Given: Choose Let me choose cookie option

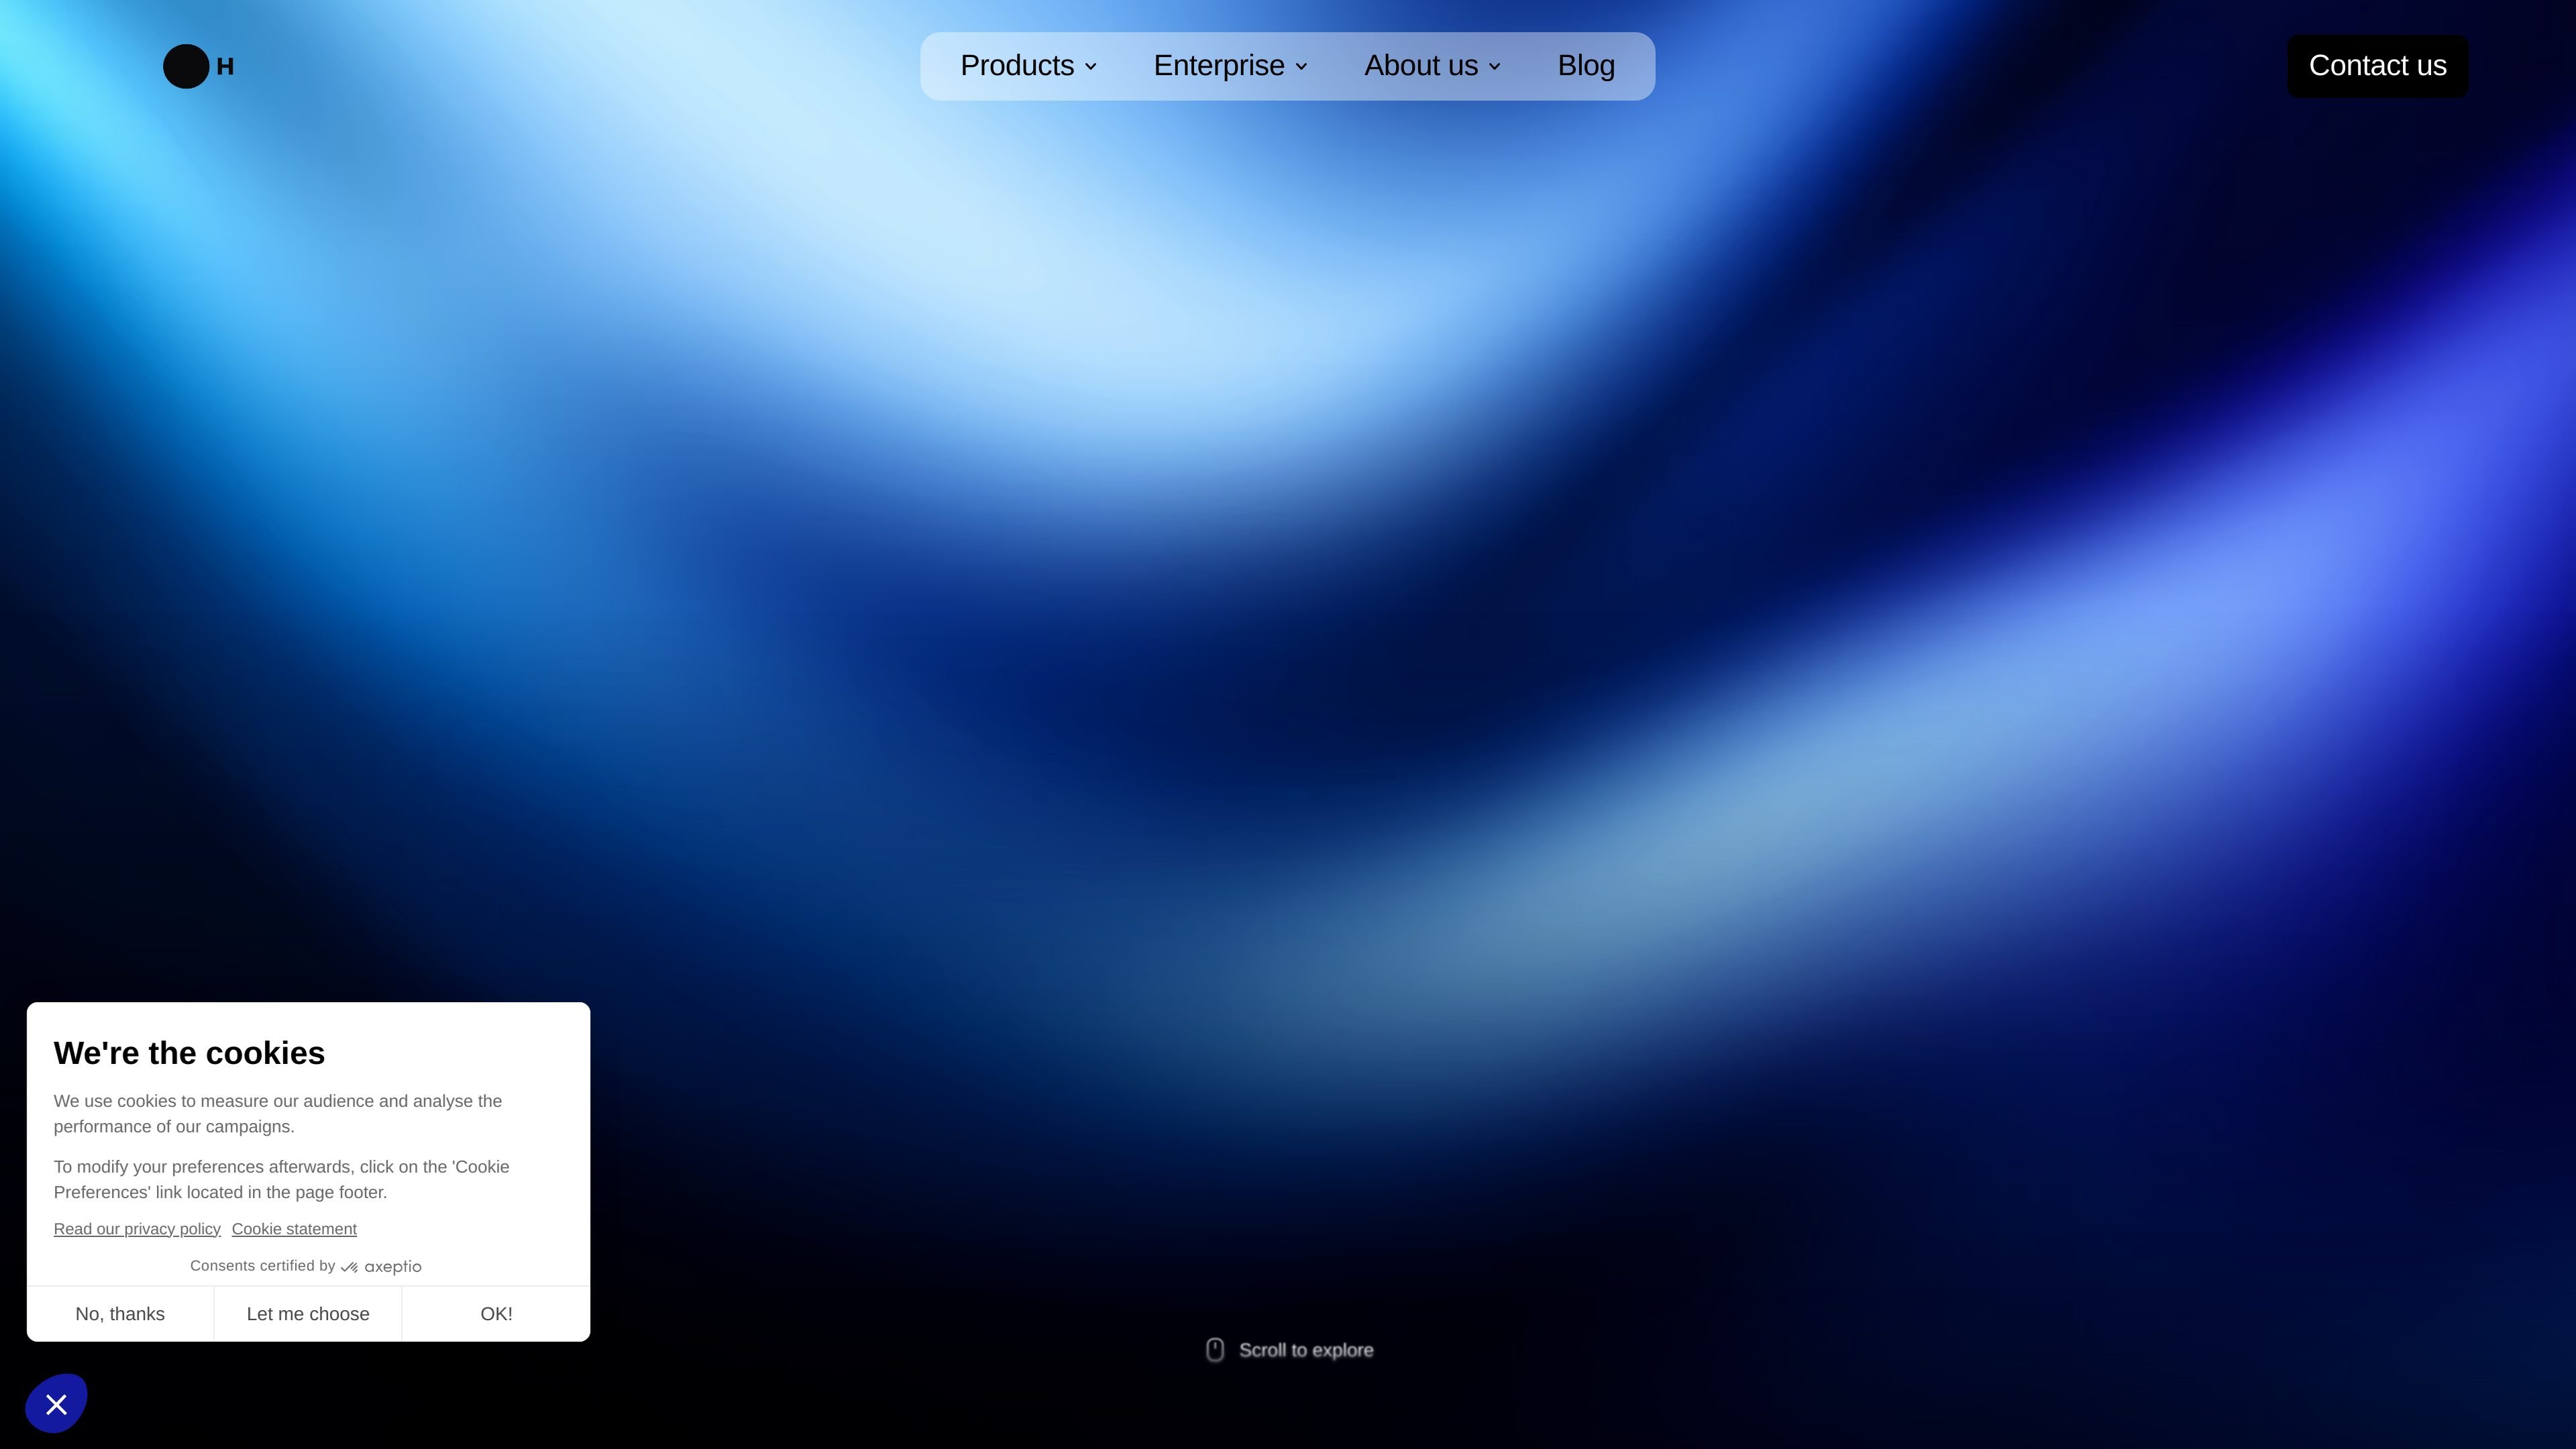Looking at the screenshot, I should 308,1314.
